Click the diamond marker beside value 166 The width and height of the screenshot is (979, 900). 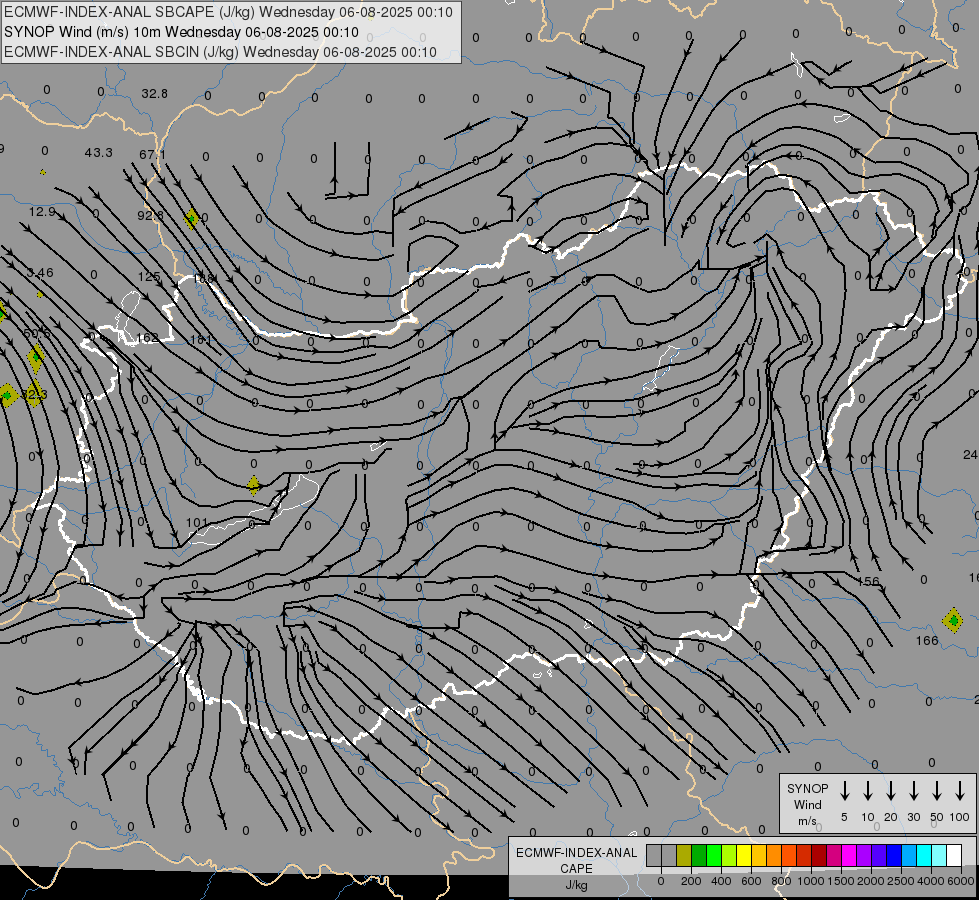pyautogui.click(x=953, y=620)
